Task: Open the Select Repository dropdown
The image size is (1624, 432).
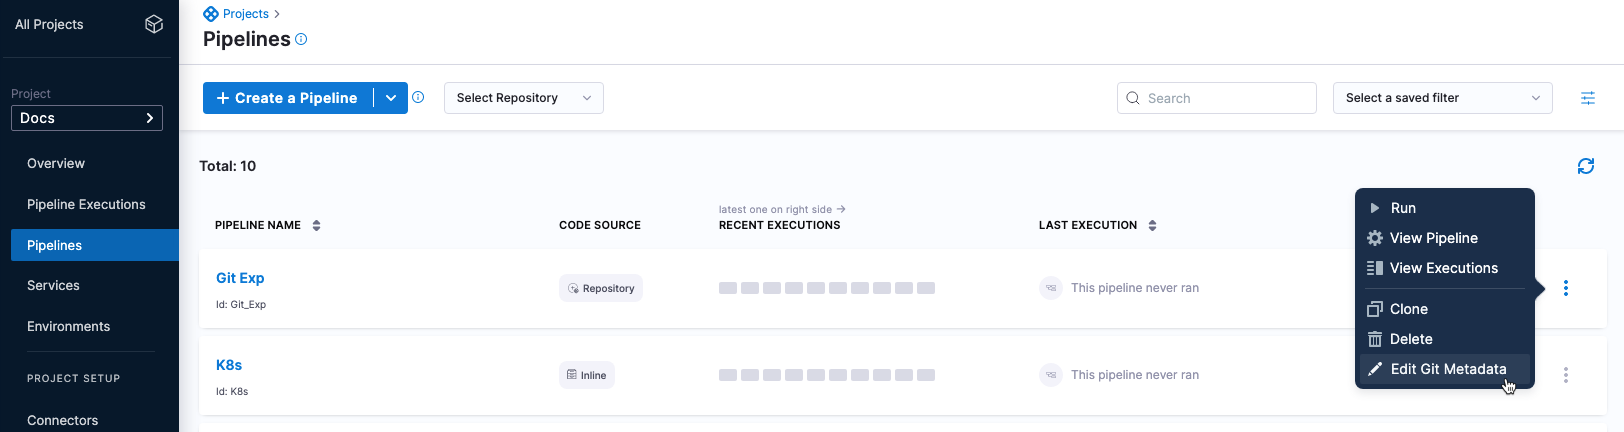Action: click(523, 98)
